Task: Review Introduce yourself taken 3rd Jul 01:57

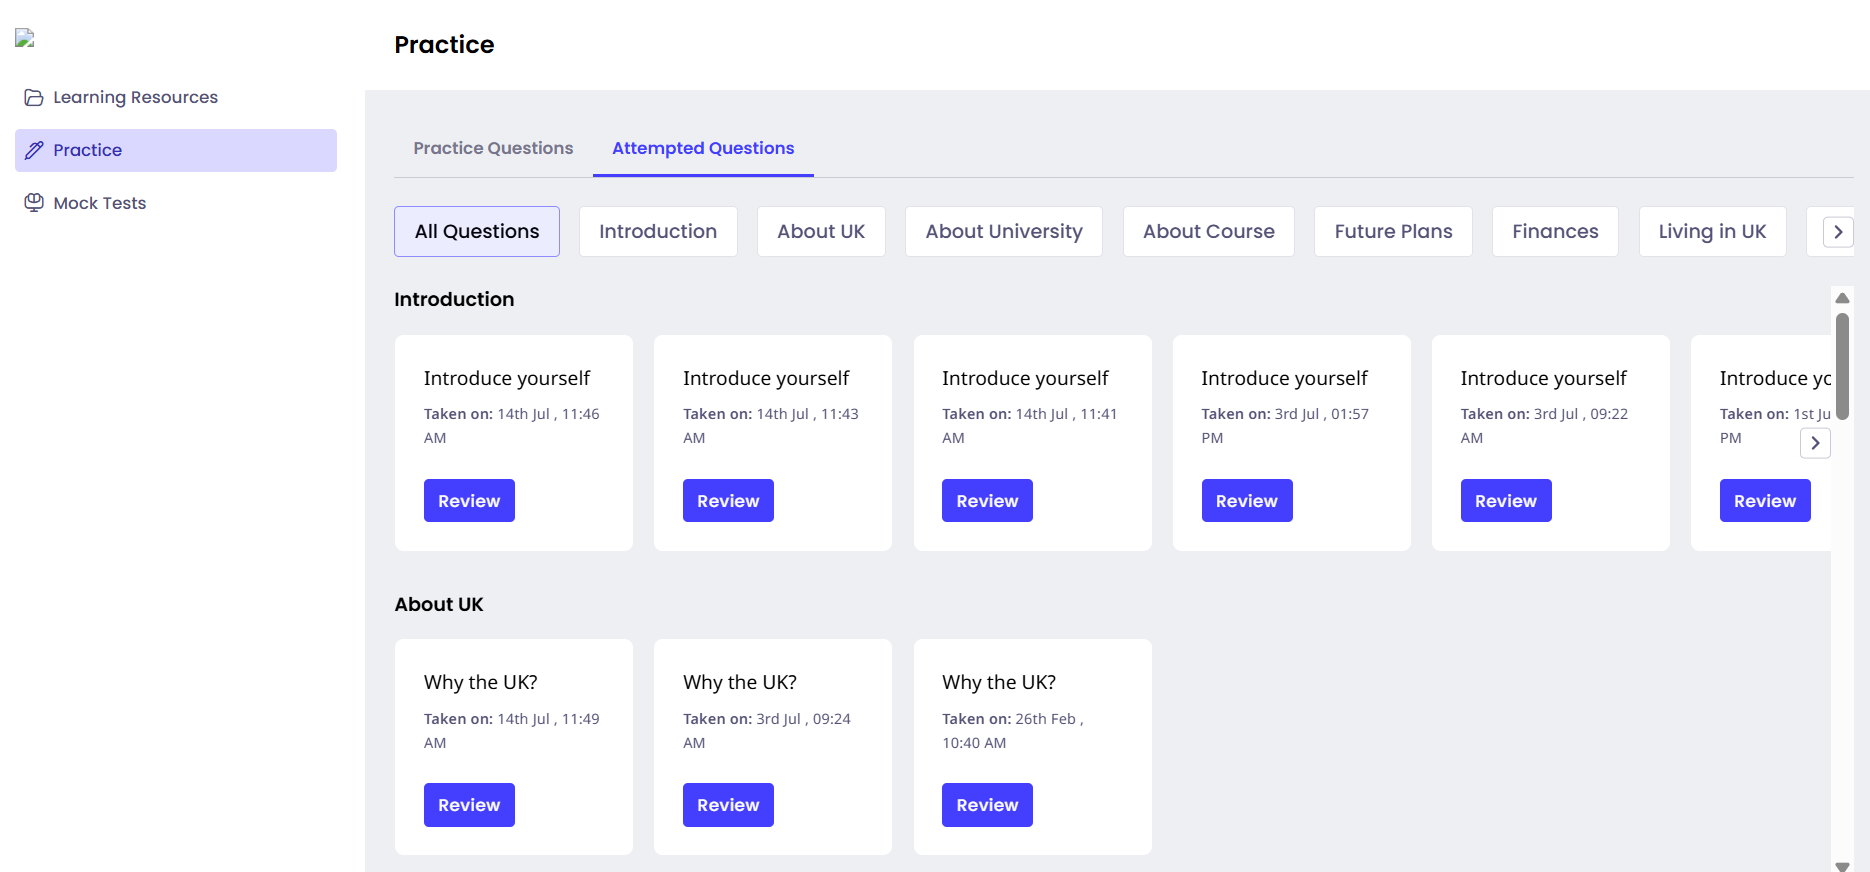Action: pos(1247,501)
